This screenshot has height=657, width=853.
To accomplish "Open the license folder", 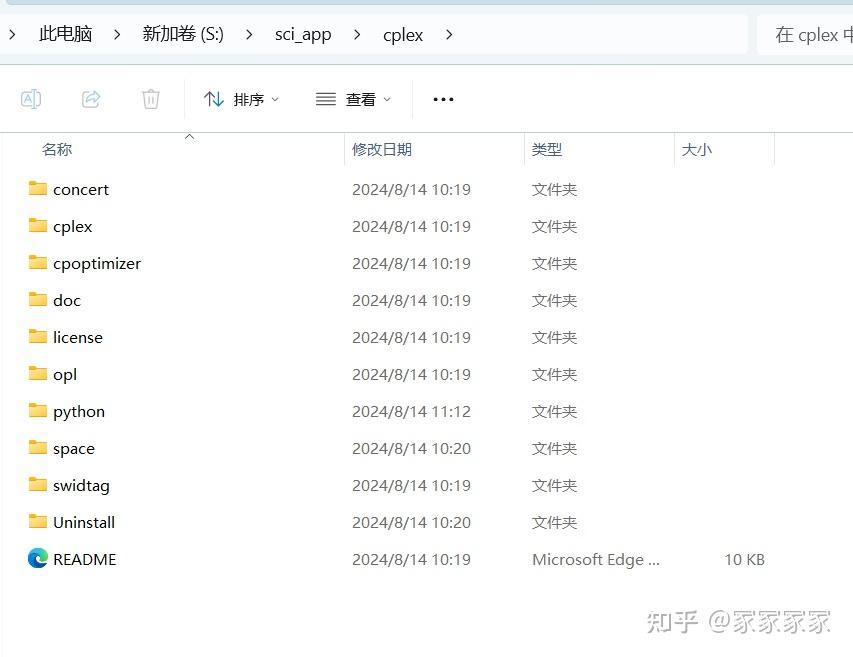I will click(78, 337).
